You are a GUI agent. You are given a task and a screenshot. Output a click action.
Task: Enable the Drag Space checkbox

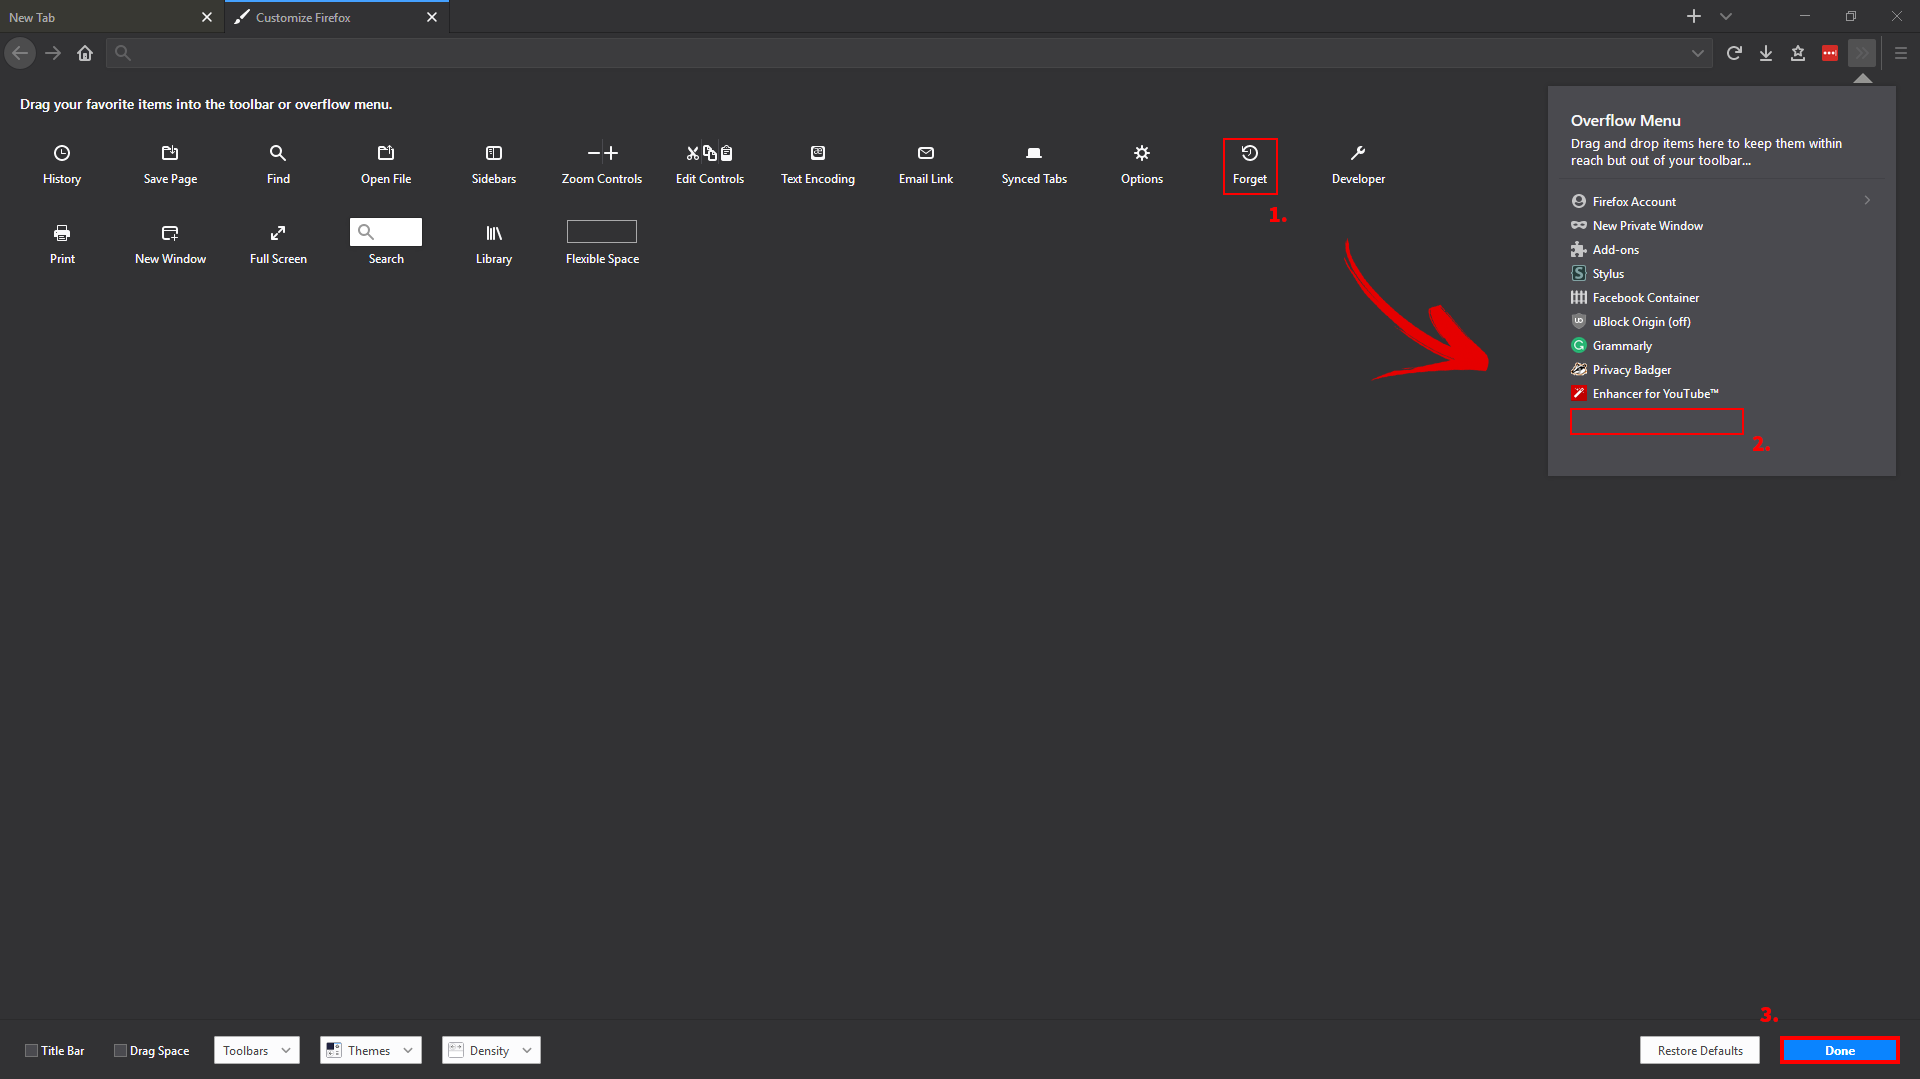(120, 1050)
